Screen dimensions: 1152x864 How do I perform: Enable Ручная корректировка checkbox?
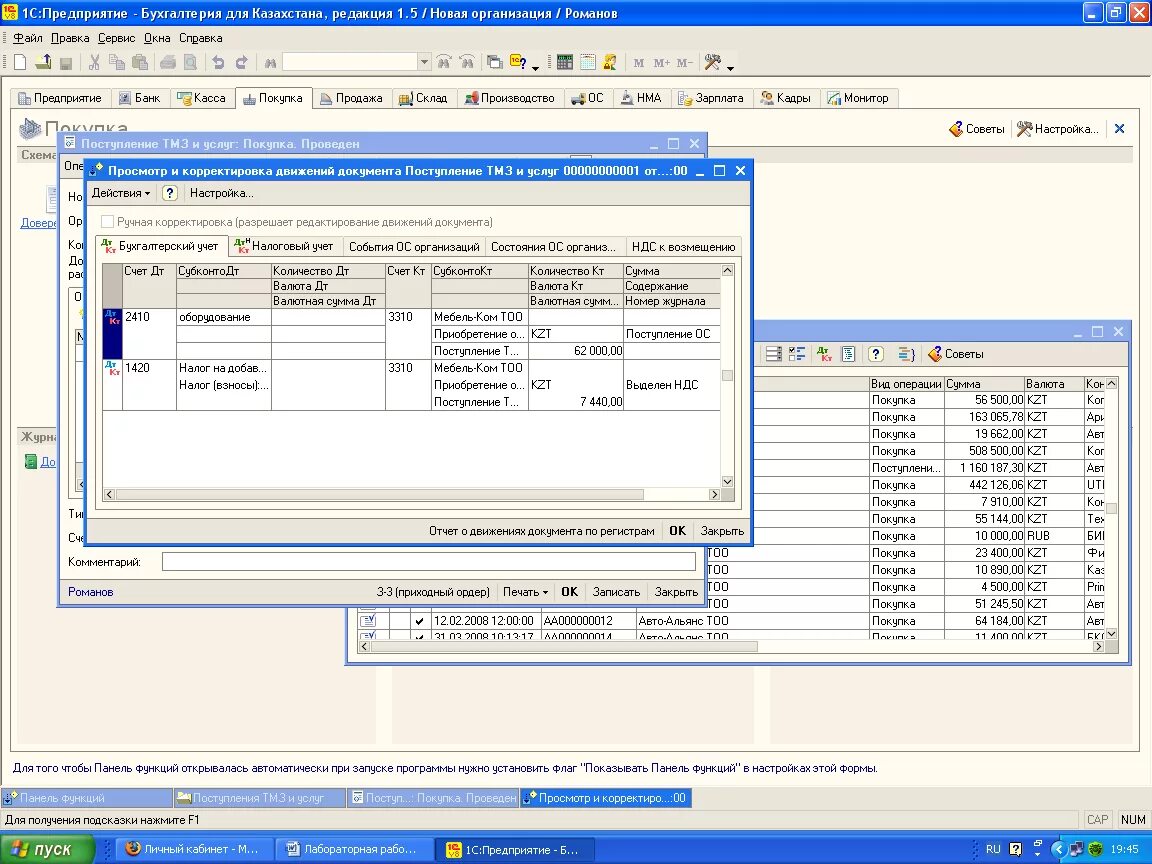pyautogui.click(x=107, y=222)
